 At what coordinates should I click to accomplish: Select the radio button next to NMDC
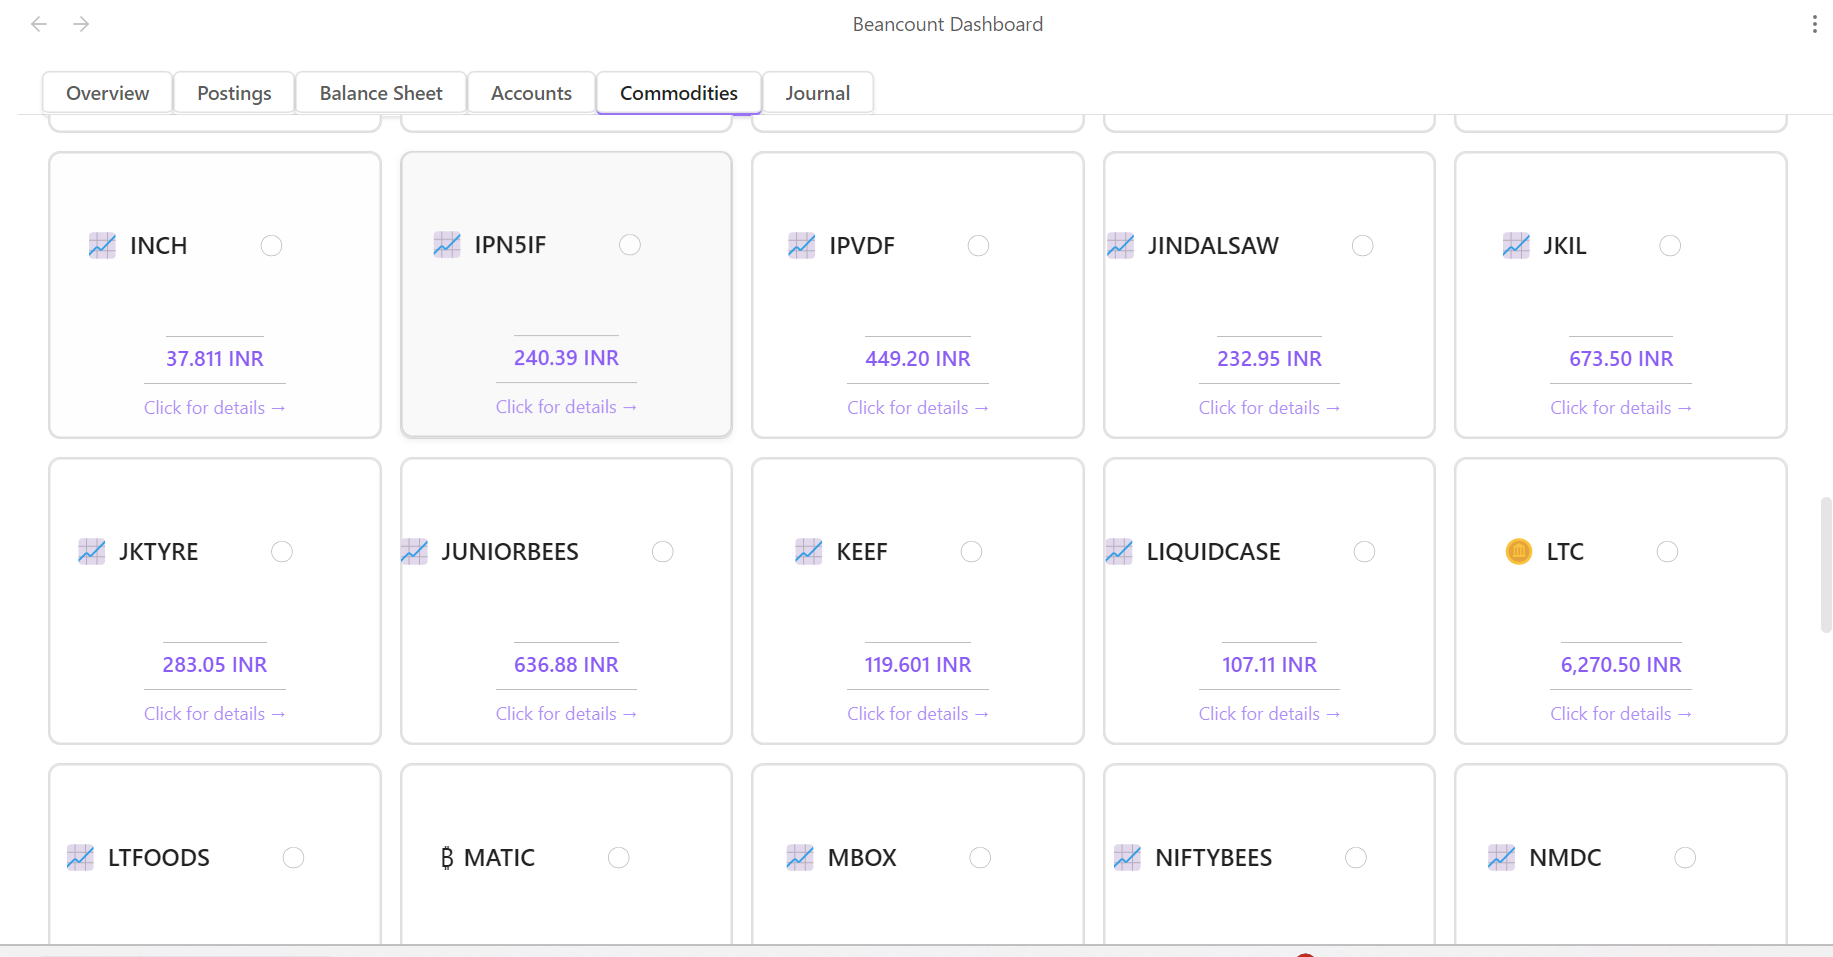pos(1685,858)
